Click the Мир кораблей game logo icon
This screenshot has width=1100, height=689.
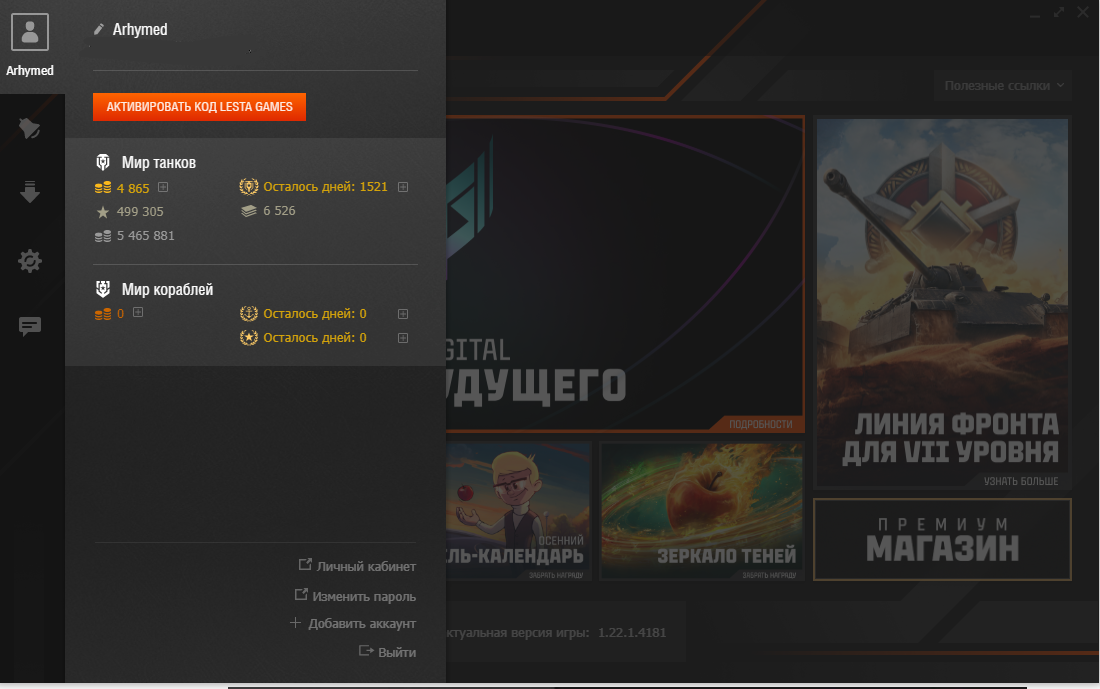point(103,289)
